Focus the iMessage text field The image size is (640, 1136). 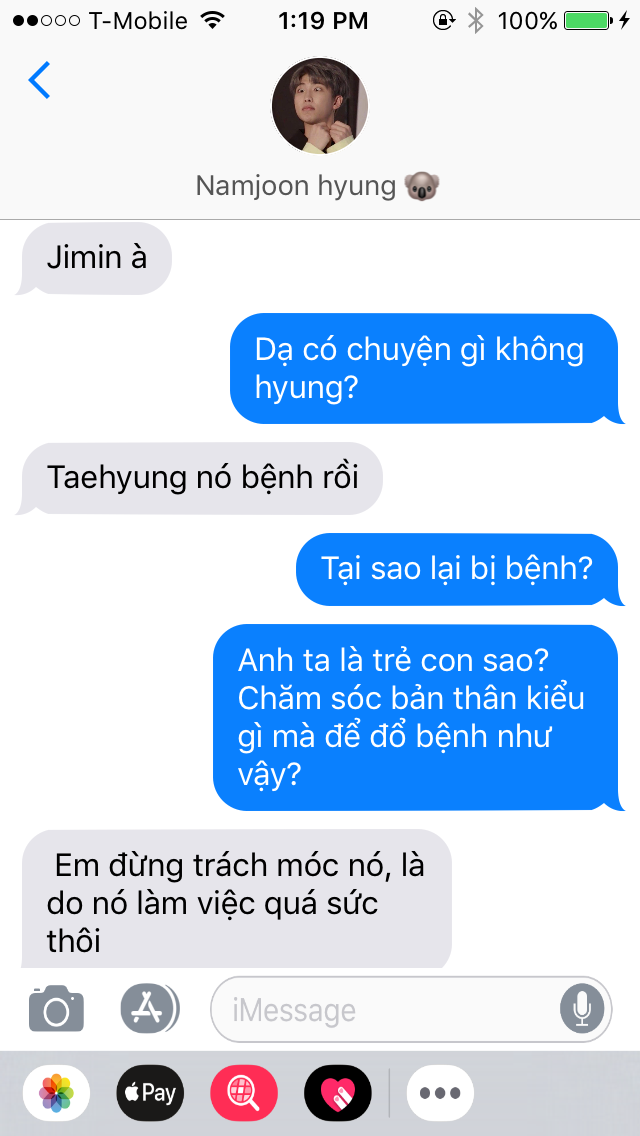coord(411,1009)
